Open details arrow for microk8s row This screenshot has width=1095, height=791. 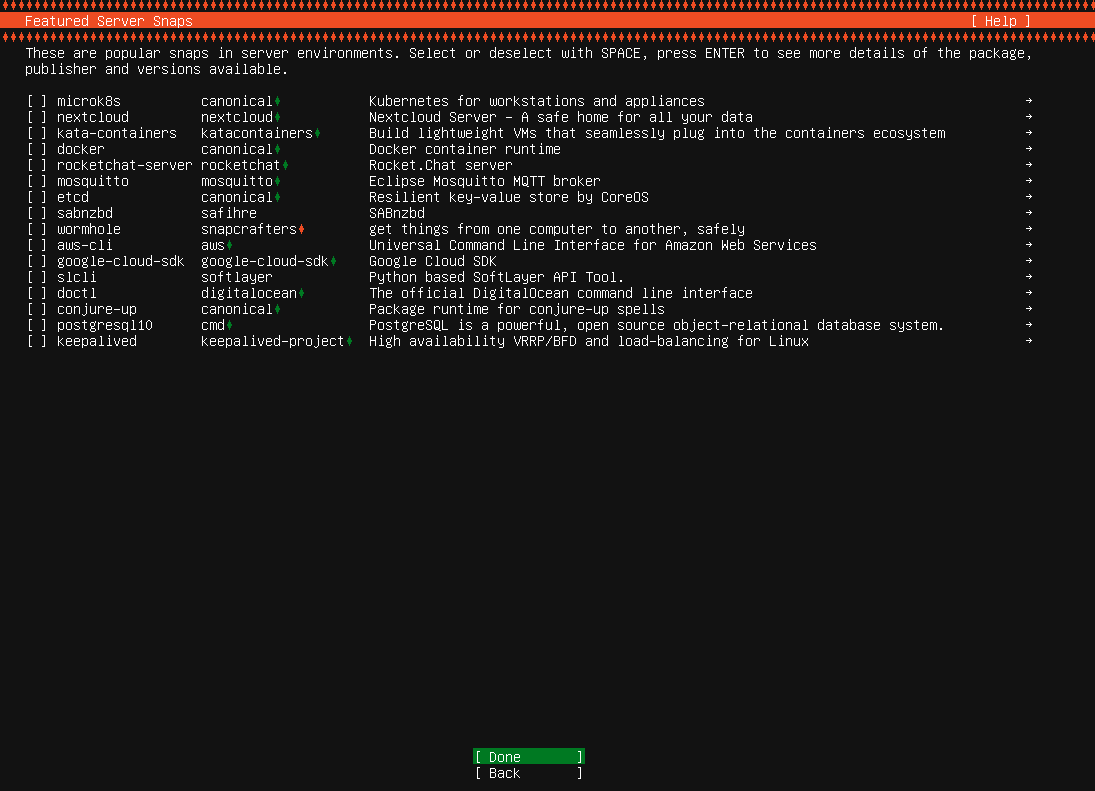[x=1029, y=101]
